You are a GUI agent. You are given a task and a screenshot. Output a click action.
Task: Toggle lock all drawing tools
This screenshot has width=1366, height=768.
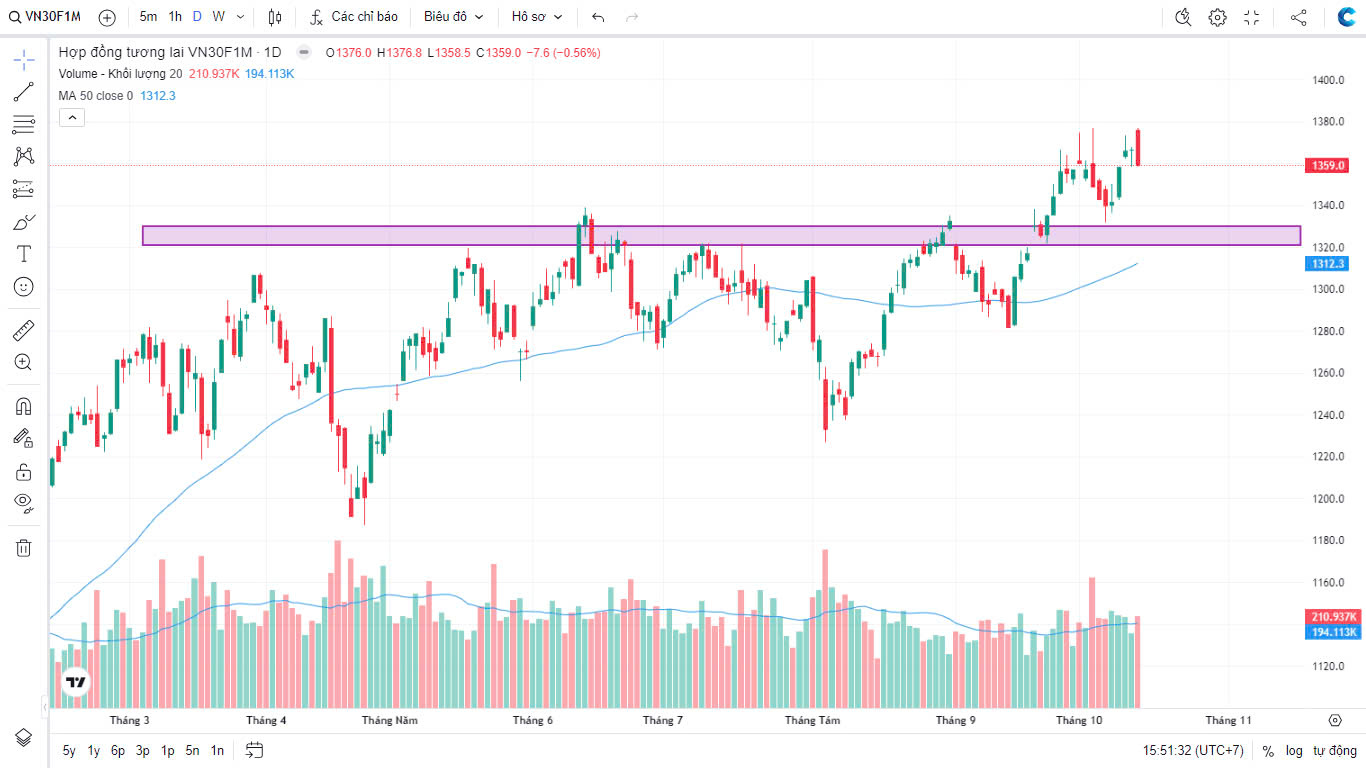point(24,471)
